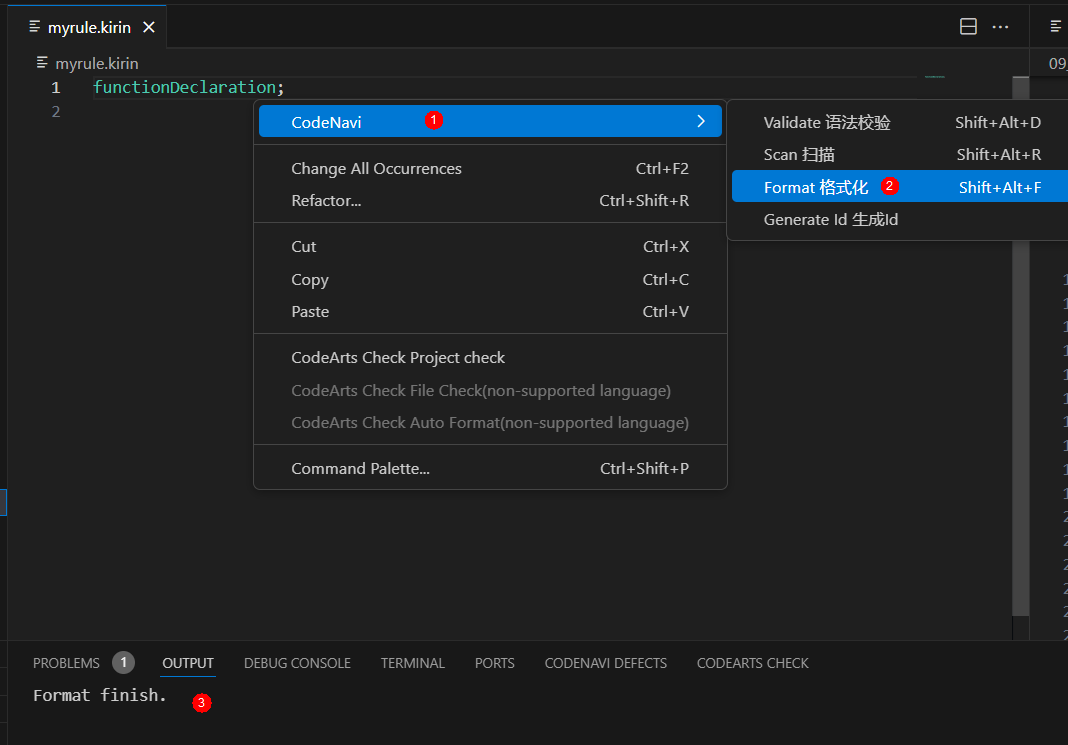Close the myrule.kirin editor tab
Viewport: 1068px width, 745px height.
tap(149, 27)
